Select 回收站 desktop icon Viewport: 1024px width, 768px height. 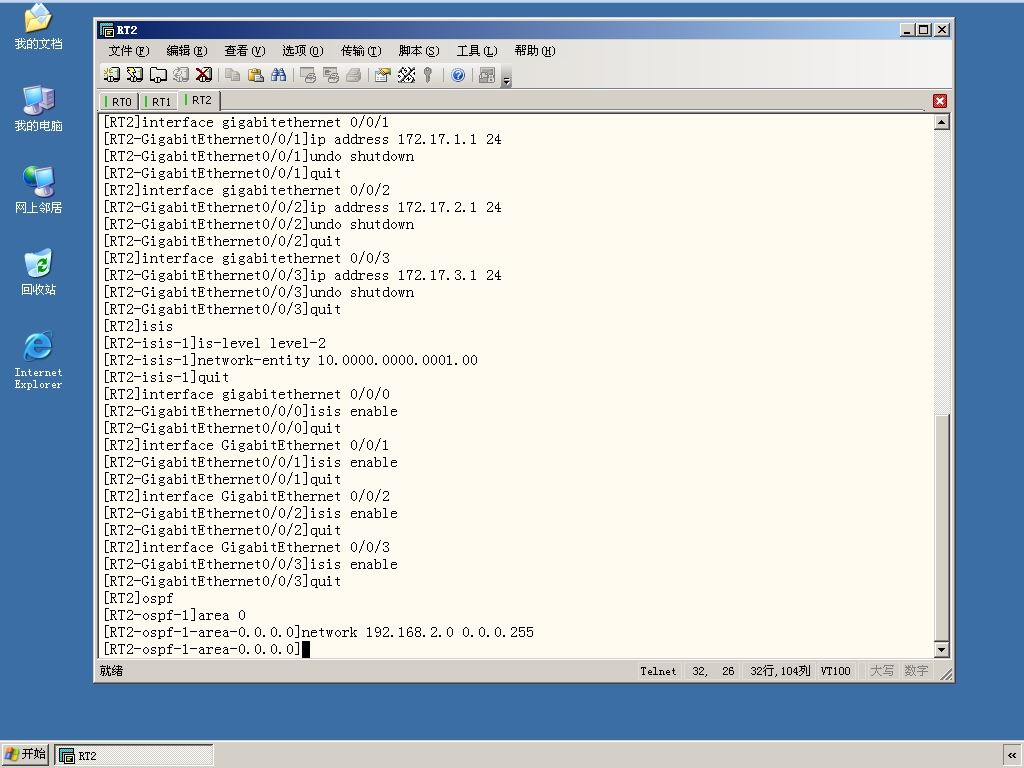(x=38, y=272)
